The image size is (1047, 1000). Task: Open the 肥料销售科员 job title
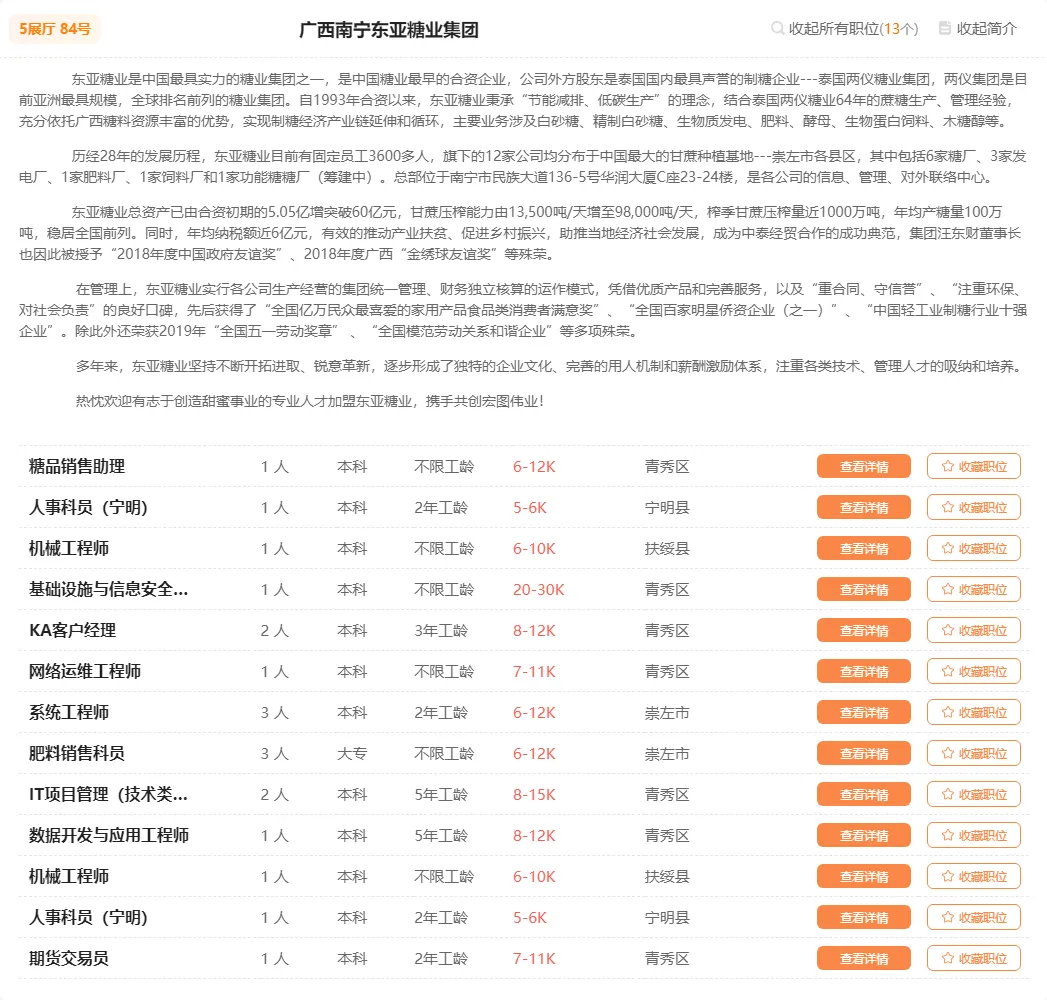pos(77,753)
